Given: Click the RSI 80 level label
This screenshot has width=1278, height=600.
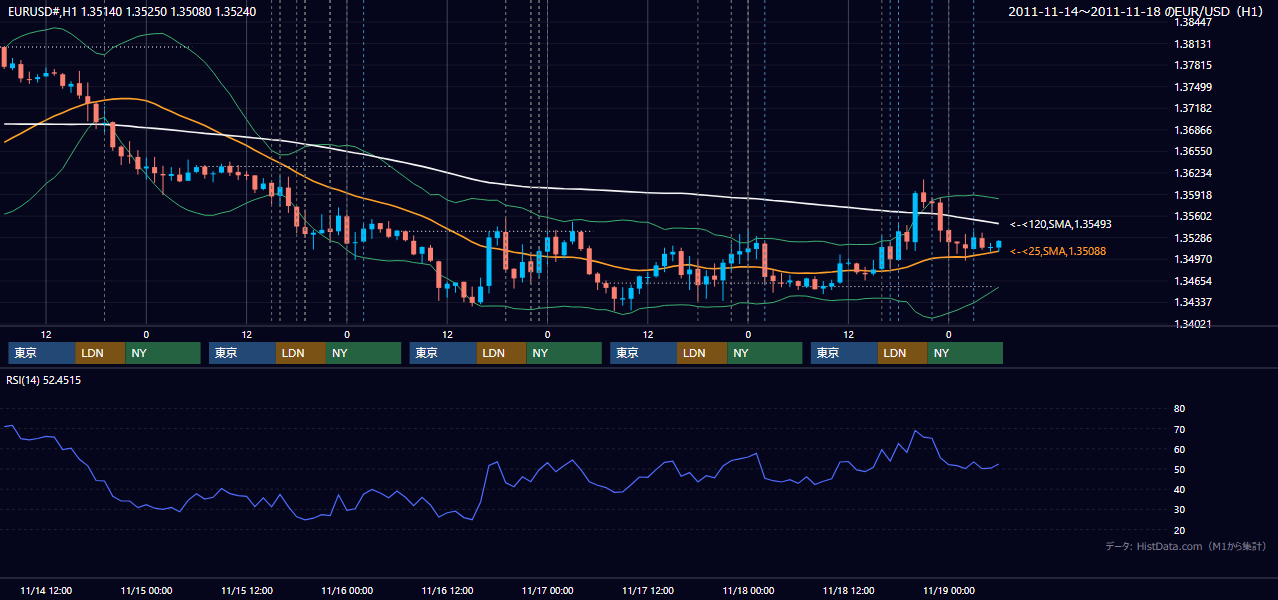Looking at the screenshot, I should (1179, 409).
